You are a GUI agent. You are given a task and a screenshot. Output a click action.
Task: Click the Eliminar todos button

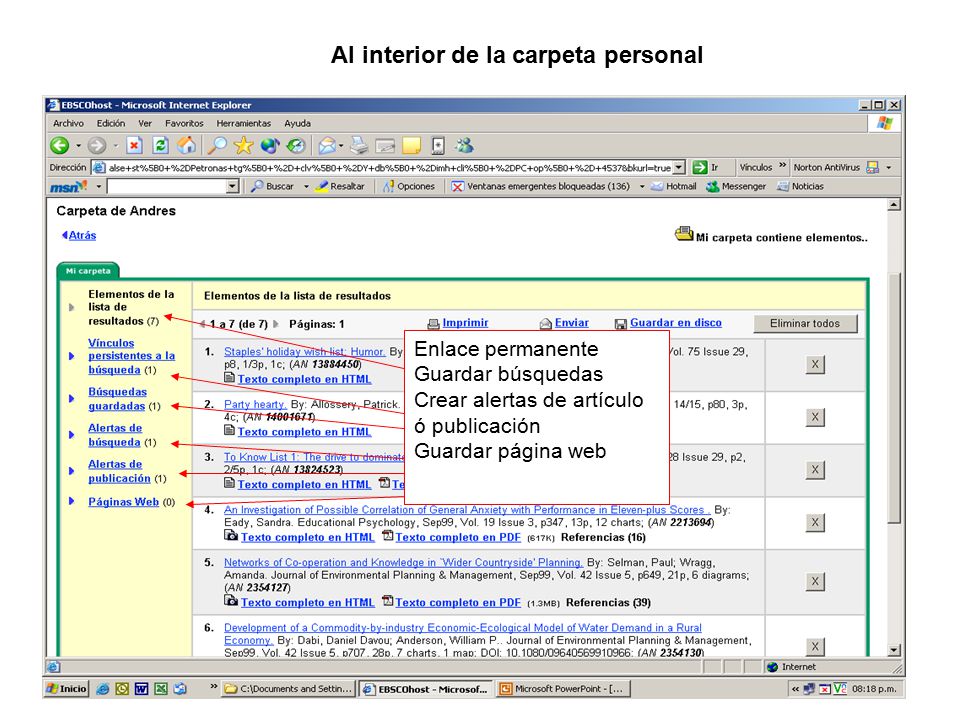pos(805,323)
